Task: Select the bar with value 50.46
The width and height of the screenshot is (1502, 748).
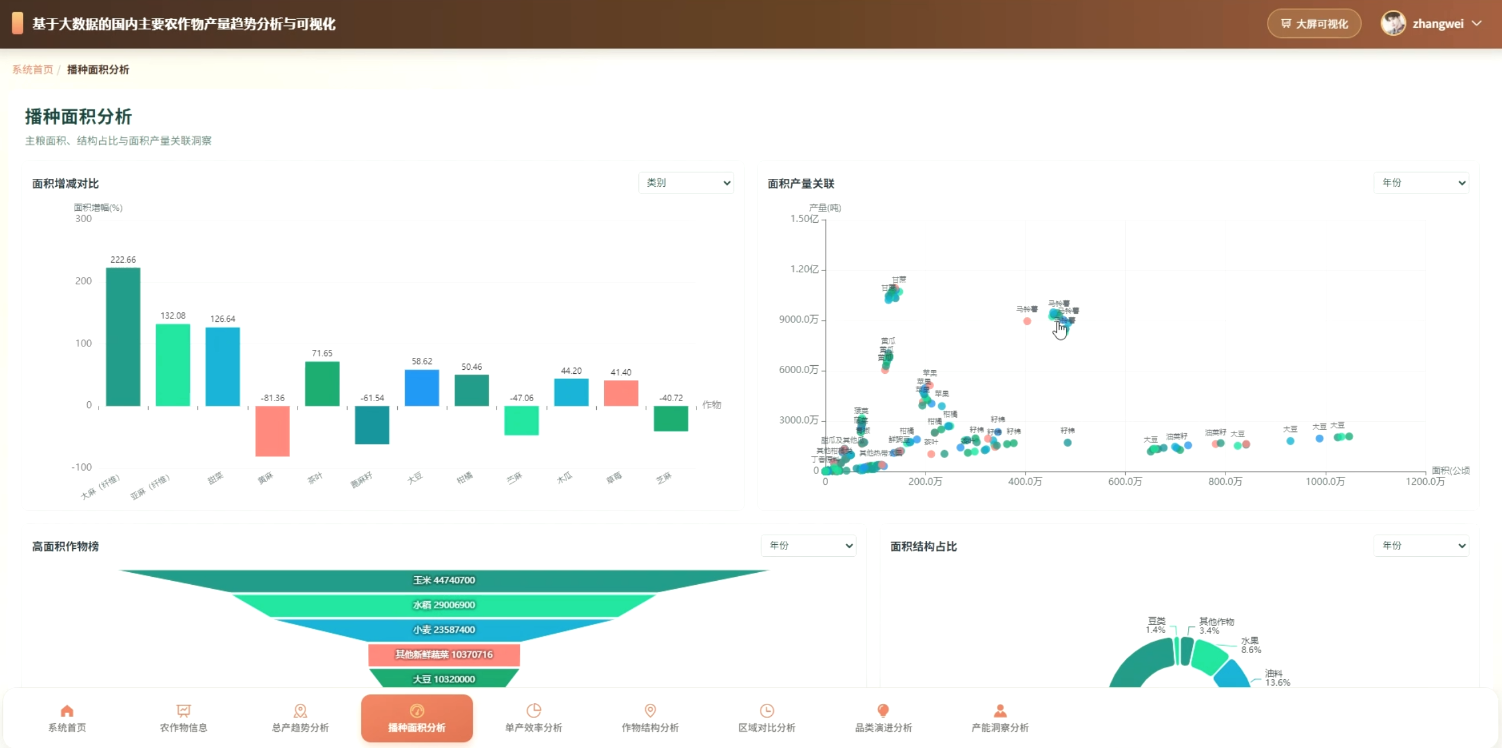Action: coord(472,390)
